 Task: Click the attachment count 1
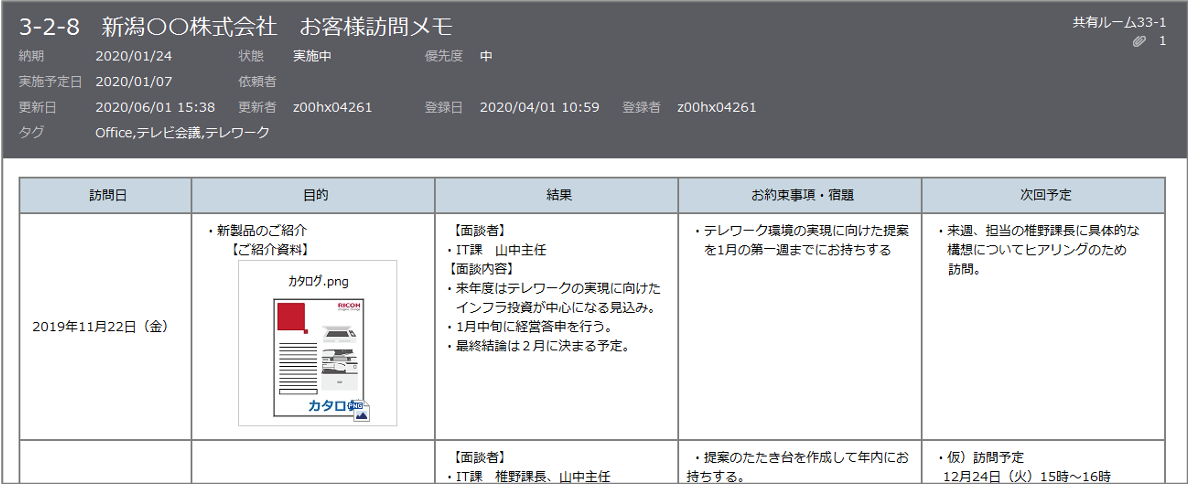1162,42
